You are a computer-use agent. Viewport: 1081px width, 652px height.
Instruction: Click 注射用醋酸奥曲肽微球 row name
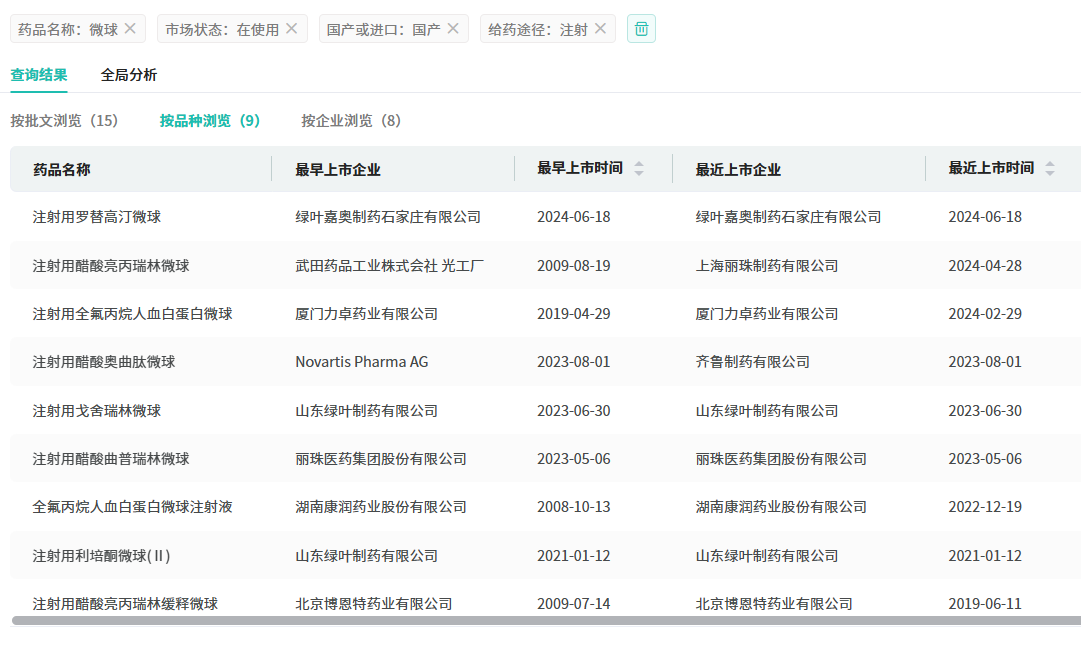click(103, 362)
